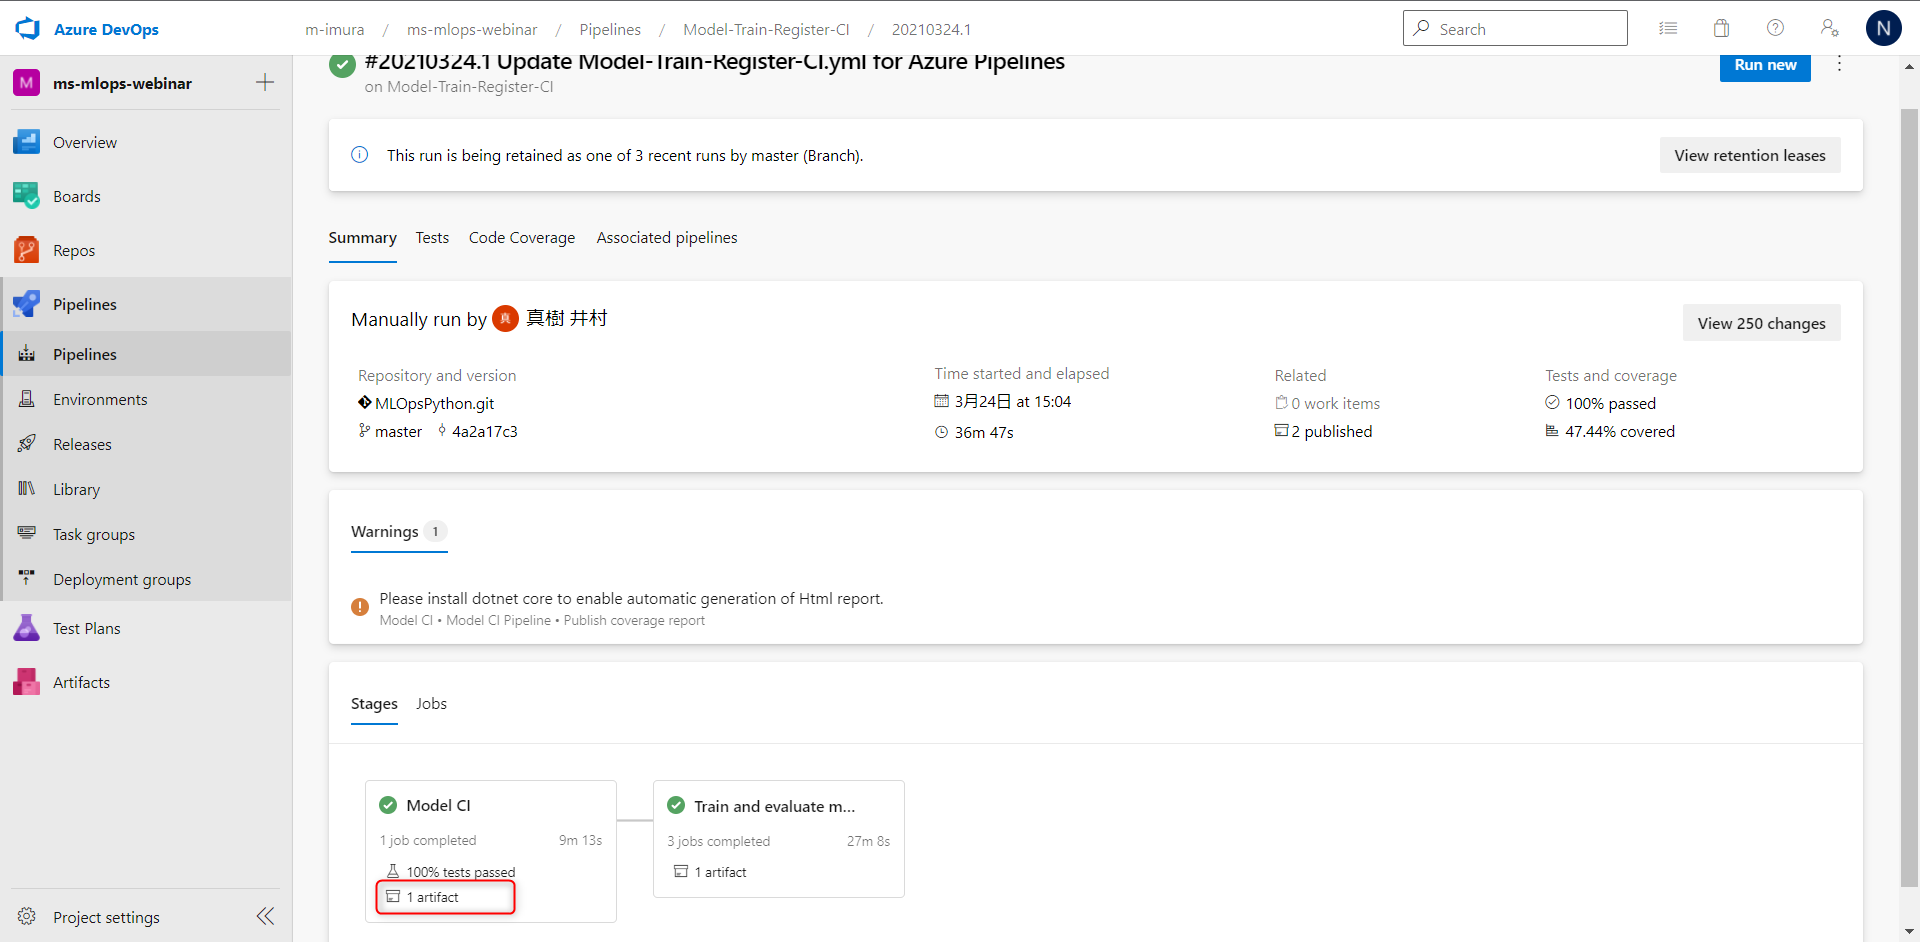
Task: Click ms-mlops-webinar in the breadcrumb
Action: 472,30
